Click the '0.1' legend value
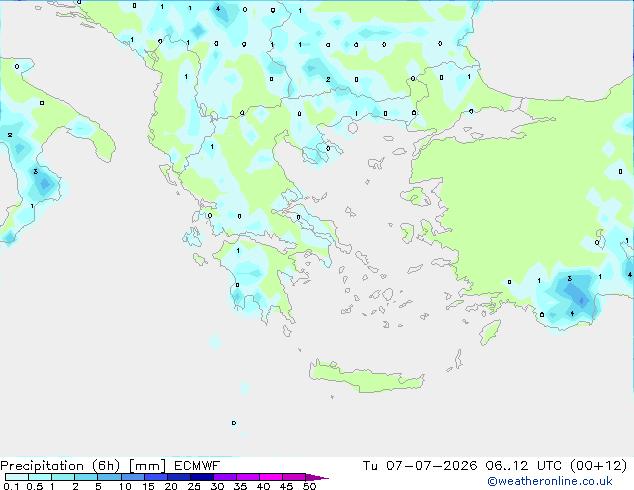The width and height of the screenshot is (634, 490). coord(11,486)
